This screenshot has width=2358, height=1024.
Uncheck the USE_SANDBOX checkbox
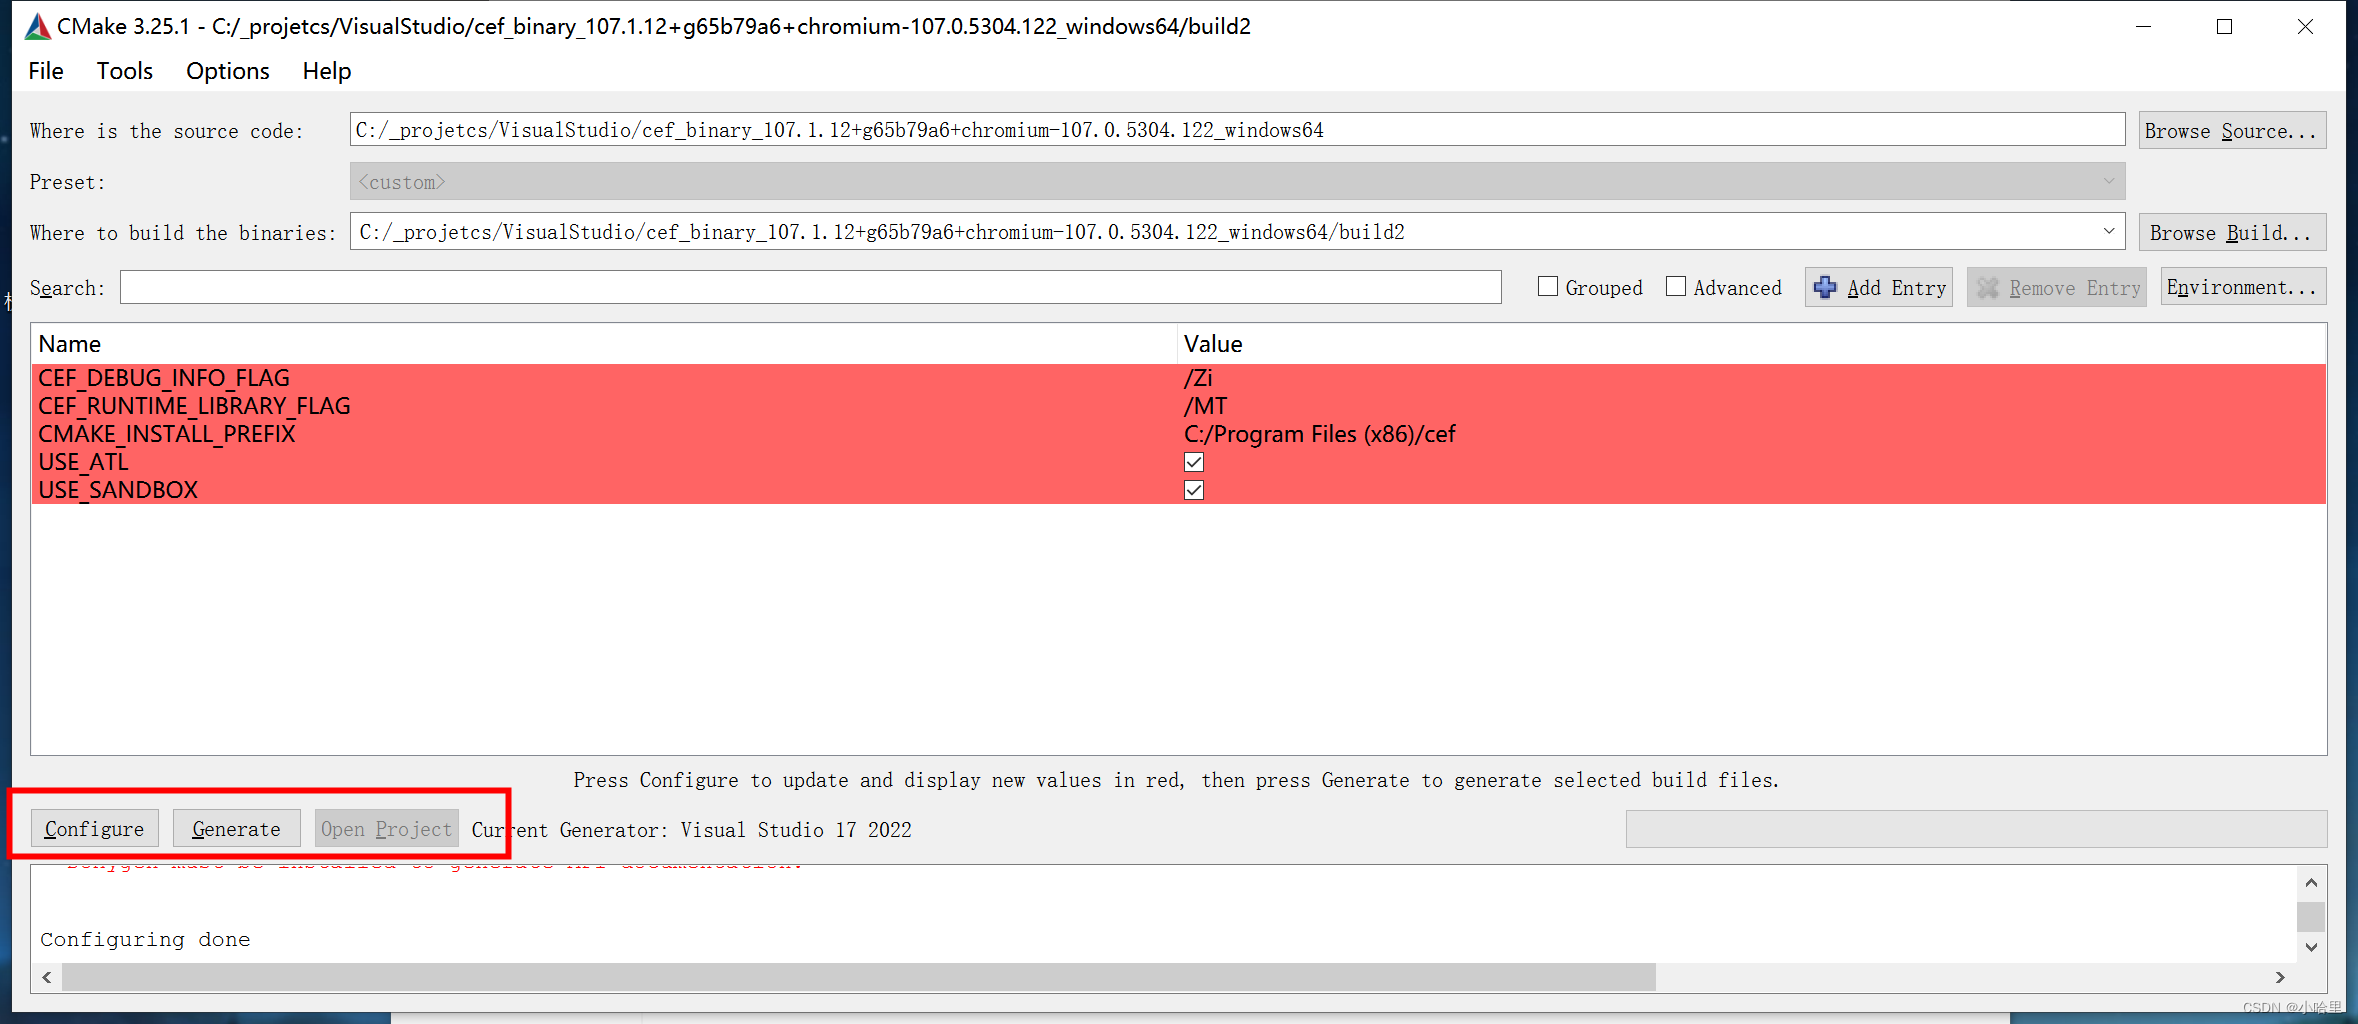(x=1194, y=490)
